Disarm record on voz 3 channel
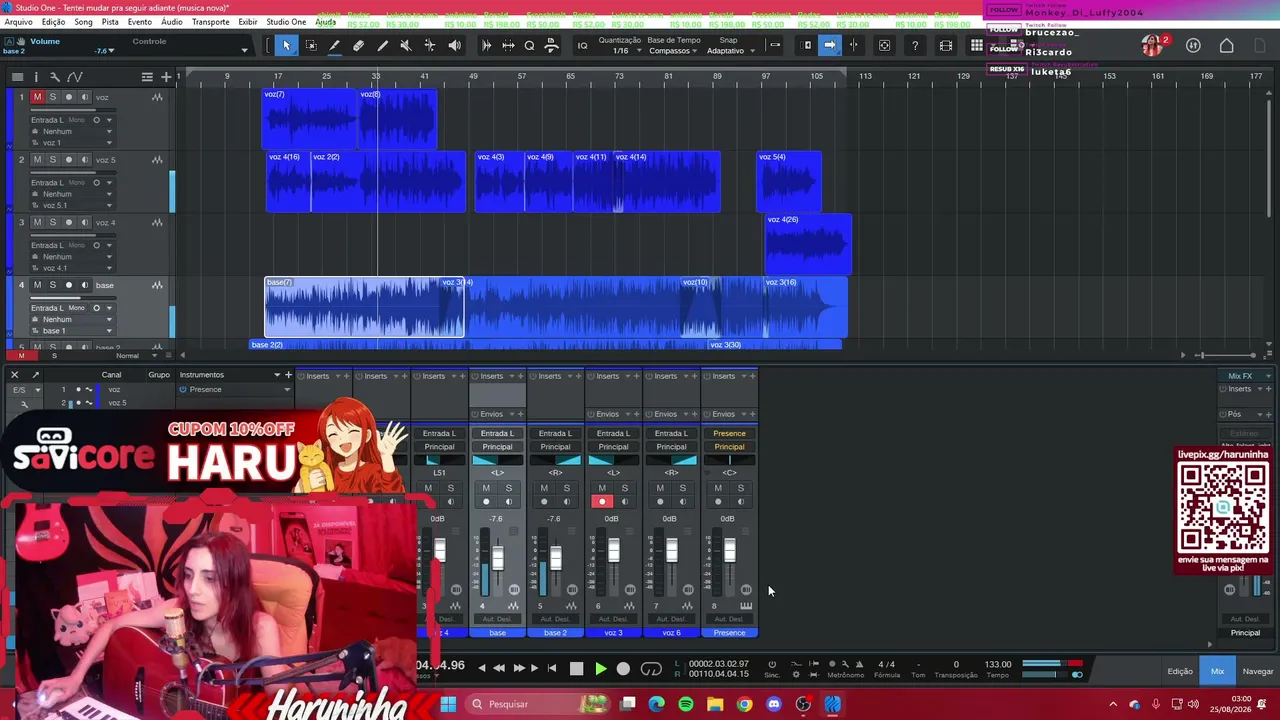This screenshot has width=1280, height=720. coord(601,502)
